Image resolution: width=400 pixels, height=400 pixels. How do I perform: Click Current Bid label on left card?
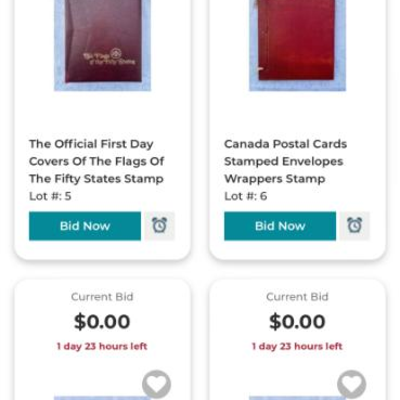click(x=102, y=297)
